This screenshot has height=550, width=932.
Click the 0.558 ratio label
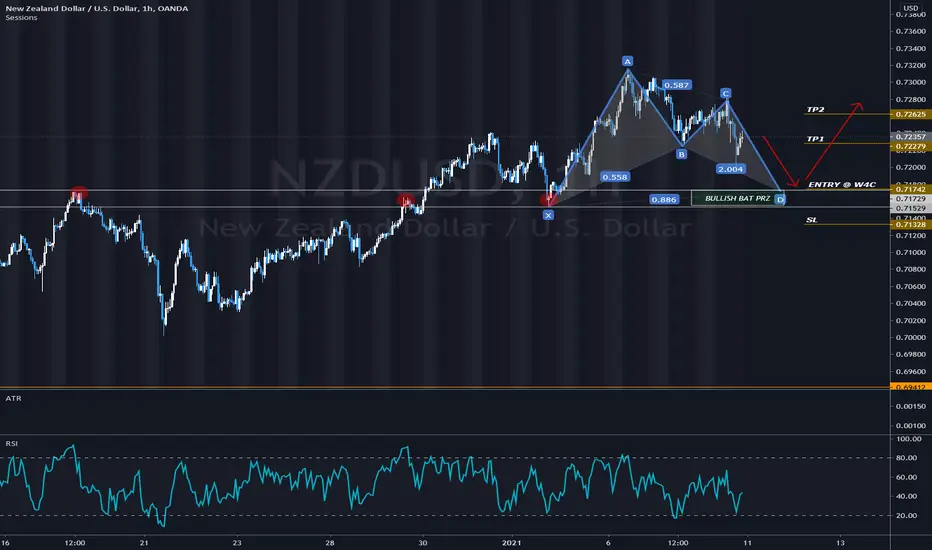click(x=615, y=177)
